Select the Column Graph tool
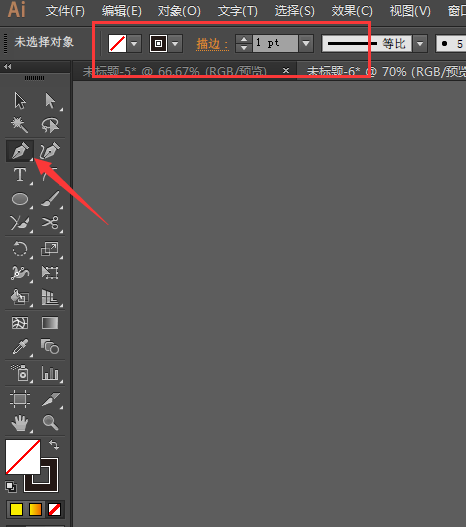This screenshot has height=527, width=466. 50,373
